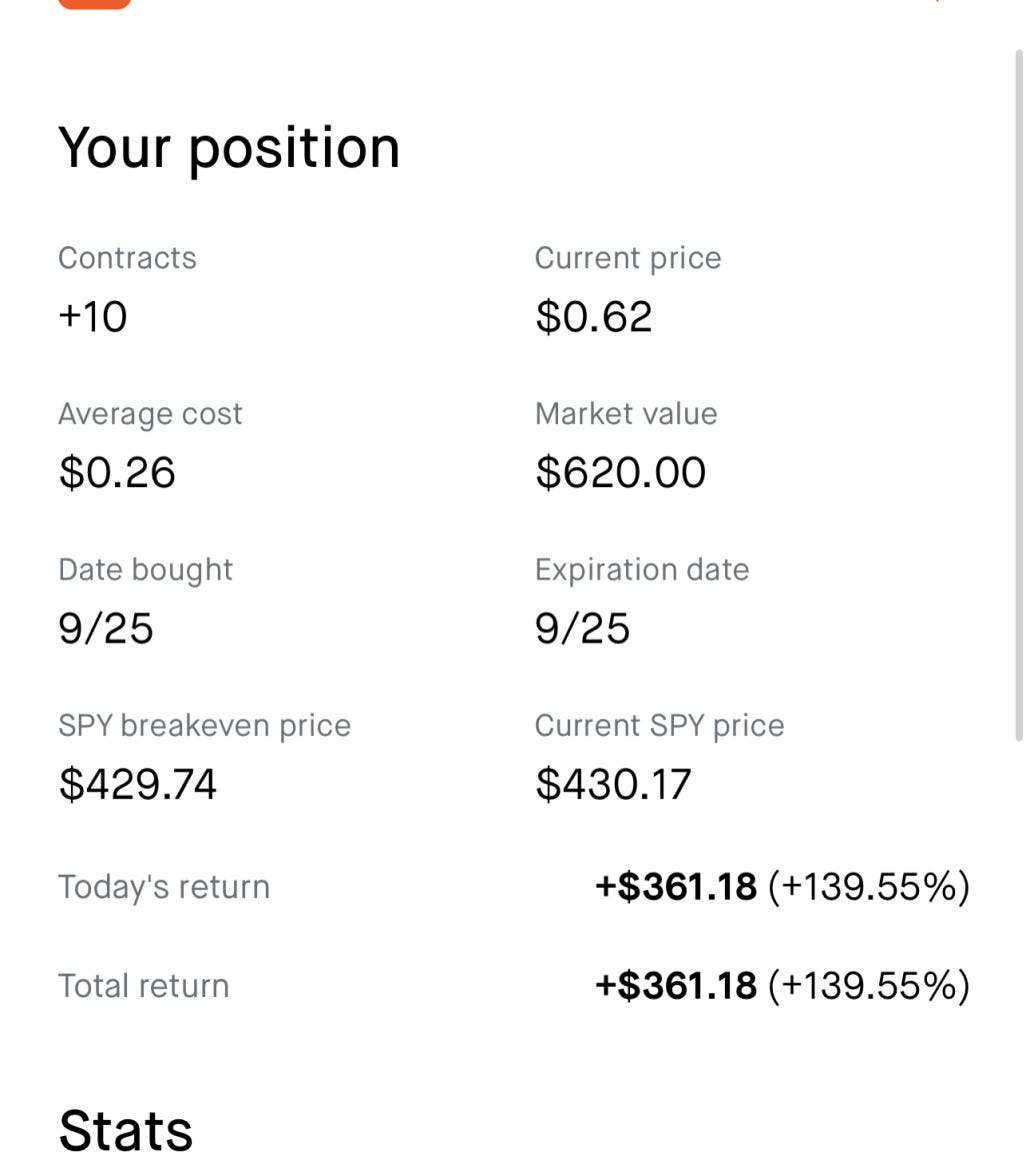Viewport: 1030px width, 1164px height.
Task: Tap the 'Today's return' label
Action: pyautogui.click(x=164, y=887)
